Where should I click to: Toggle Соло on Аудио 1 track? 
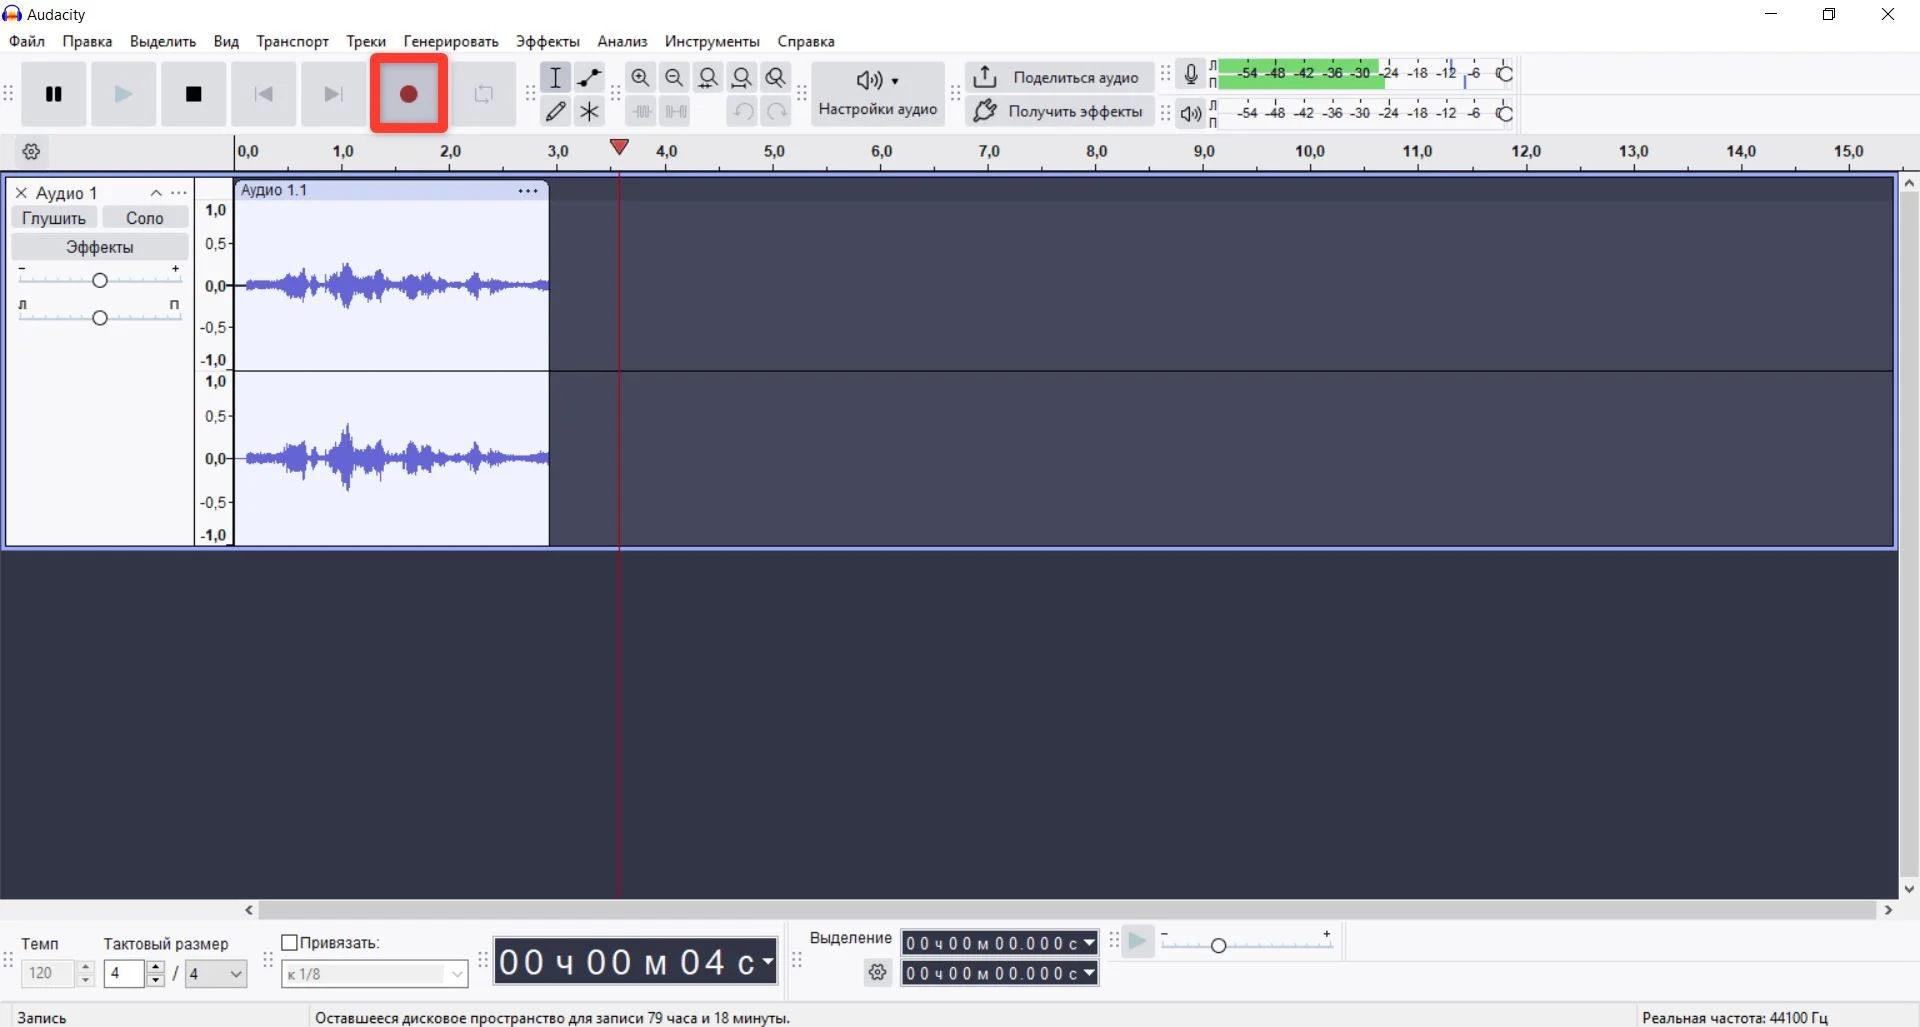(x=145, y=218)
